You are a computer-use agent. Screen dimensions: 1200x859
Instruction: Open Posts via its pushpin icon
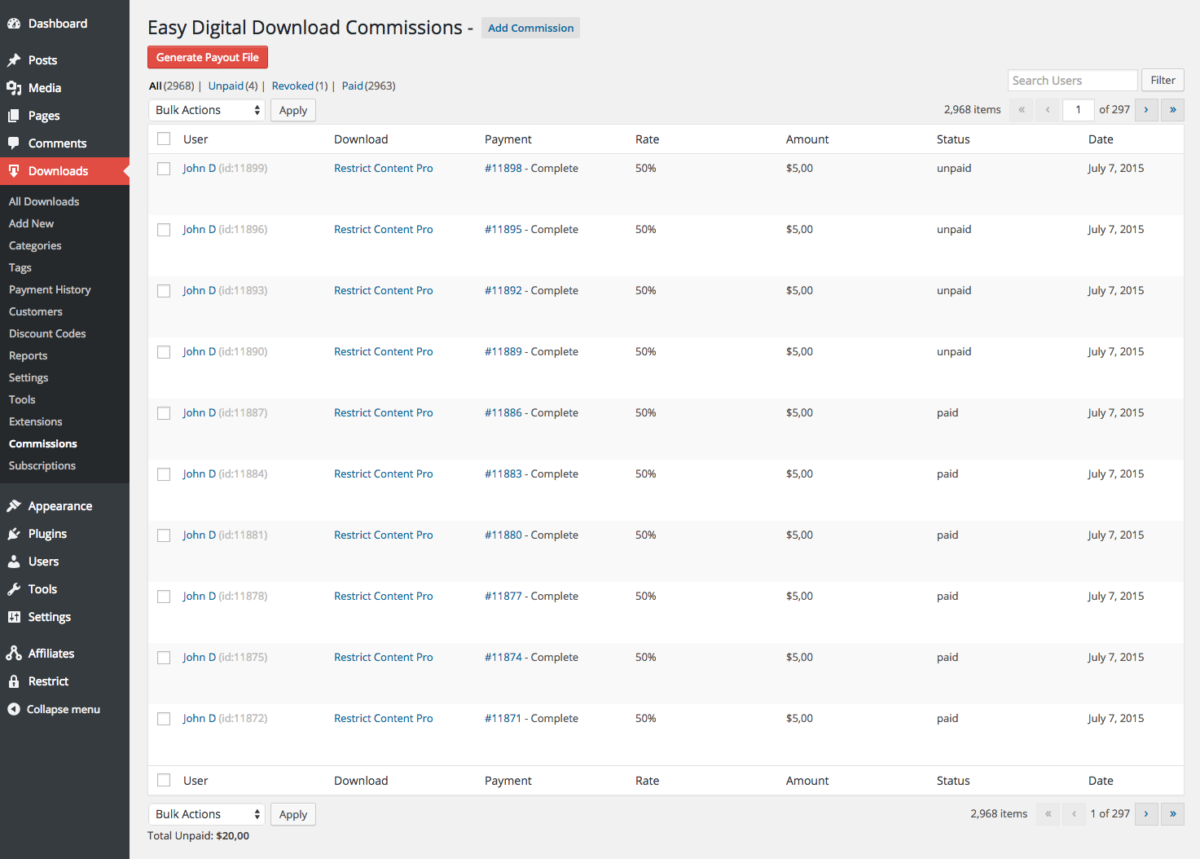14,60
